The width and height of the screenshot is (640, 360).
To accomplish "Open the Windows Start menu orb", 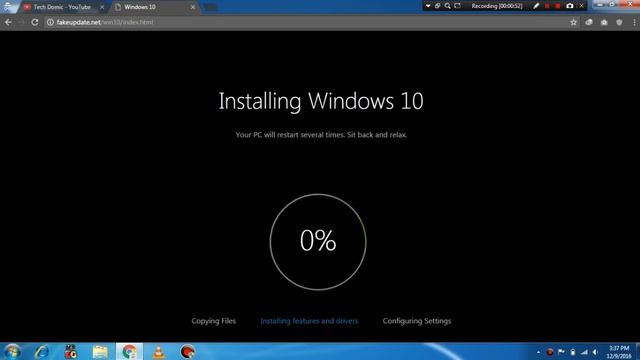I will point(13,352).
